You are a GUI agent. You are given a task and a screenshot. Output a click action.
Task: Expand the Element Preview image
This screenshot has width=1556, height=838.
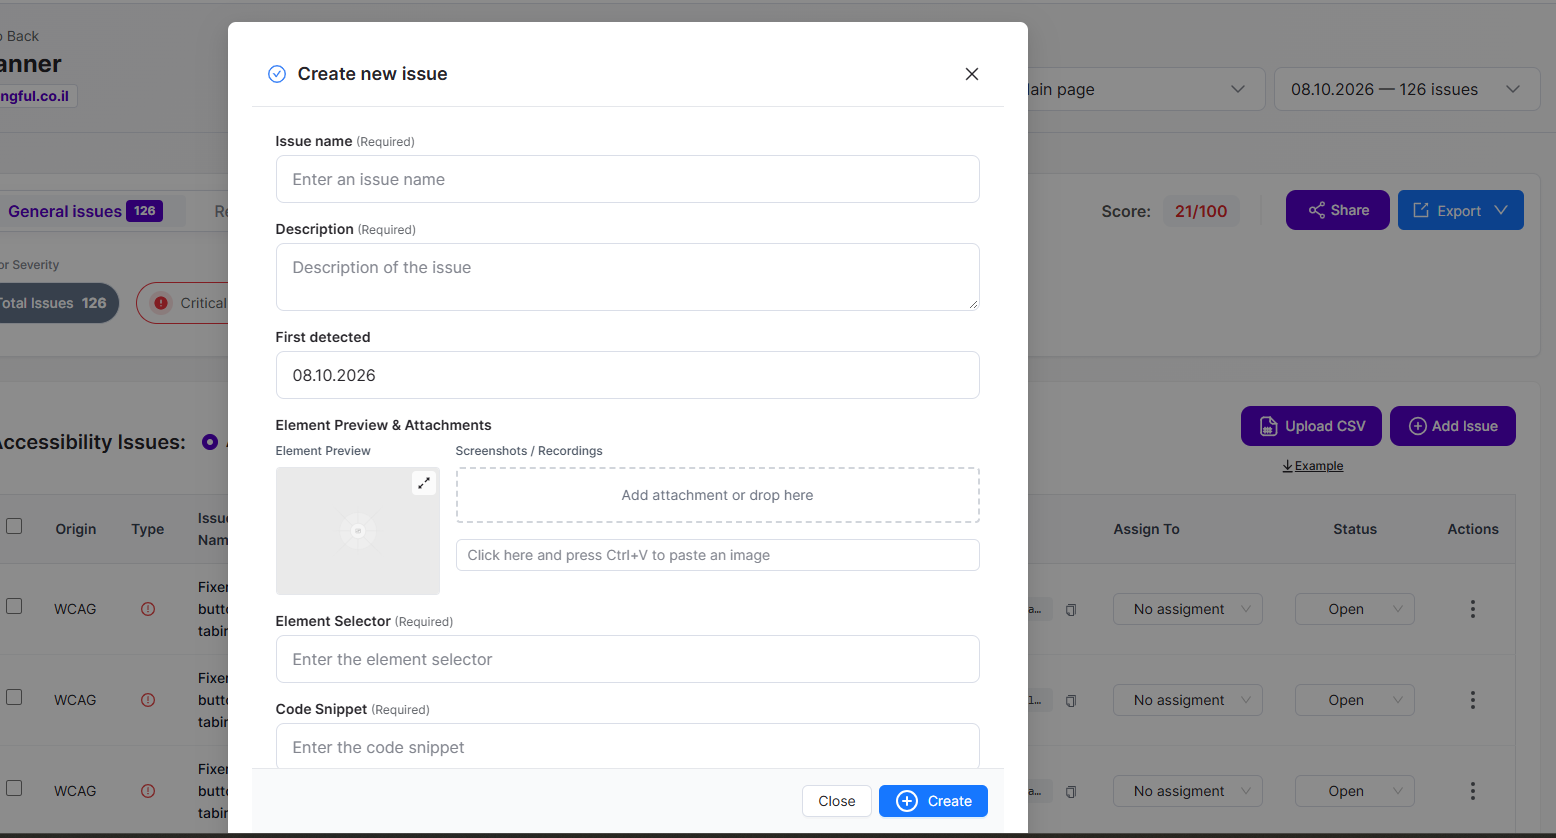(x=424, y=483)
